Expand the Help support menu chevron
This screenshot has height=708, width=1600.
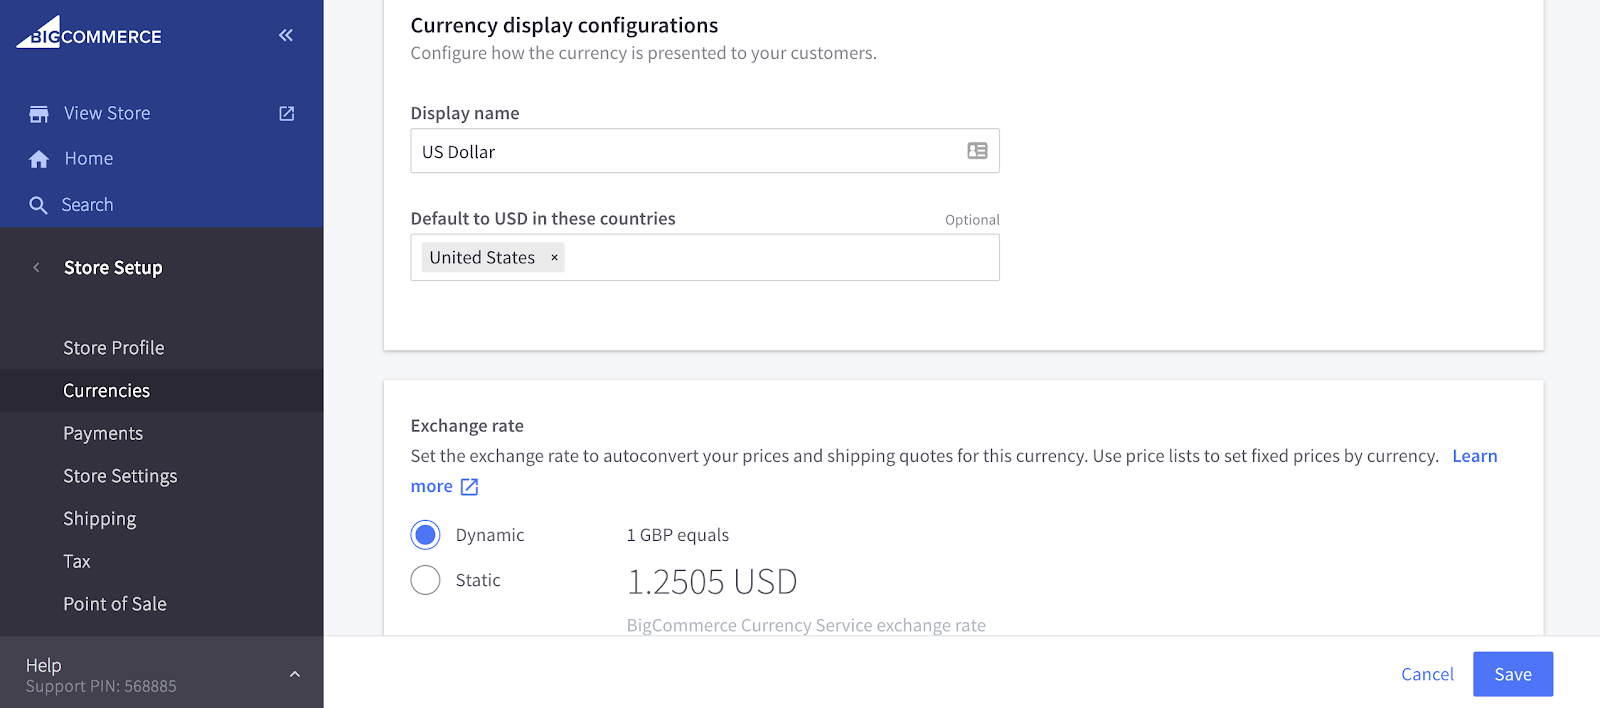tap(295, 675)
